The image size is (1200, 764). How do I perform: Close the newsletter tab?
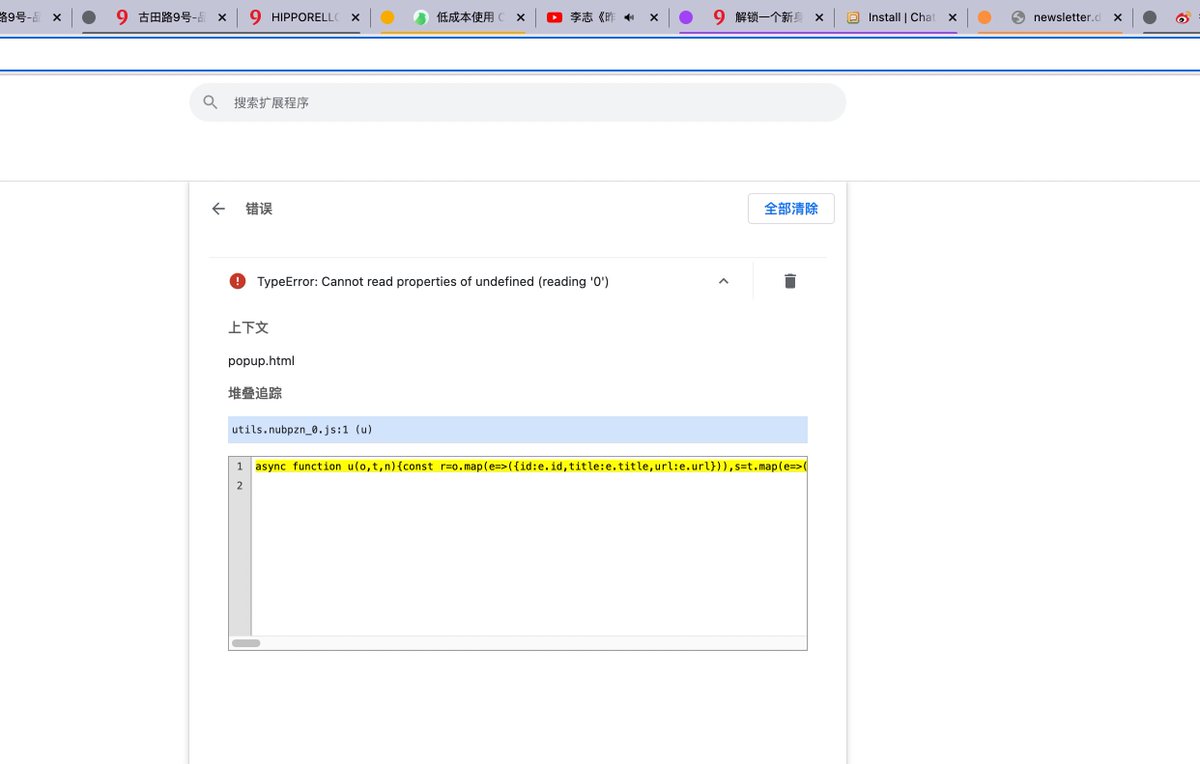[x=1117, y=18]
